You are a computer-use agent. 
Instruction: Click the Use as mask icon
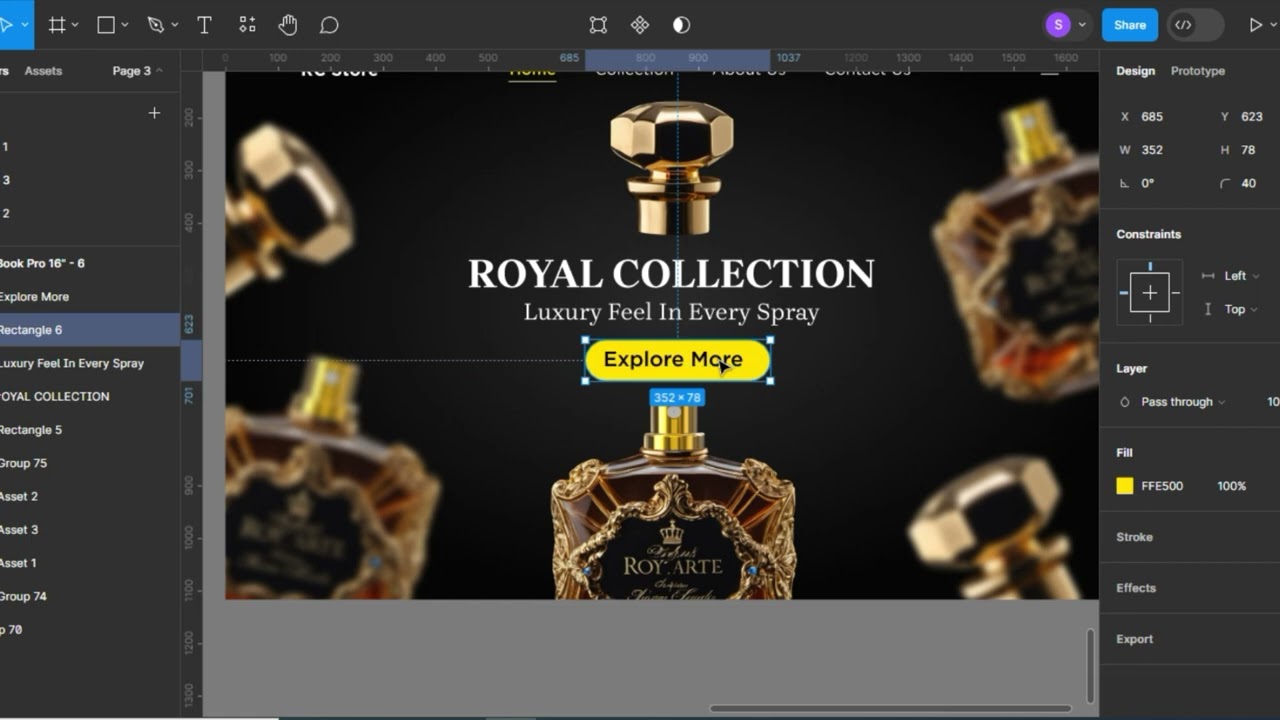tap(682, 25)
